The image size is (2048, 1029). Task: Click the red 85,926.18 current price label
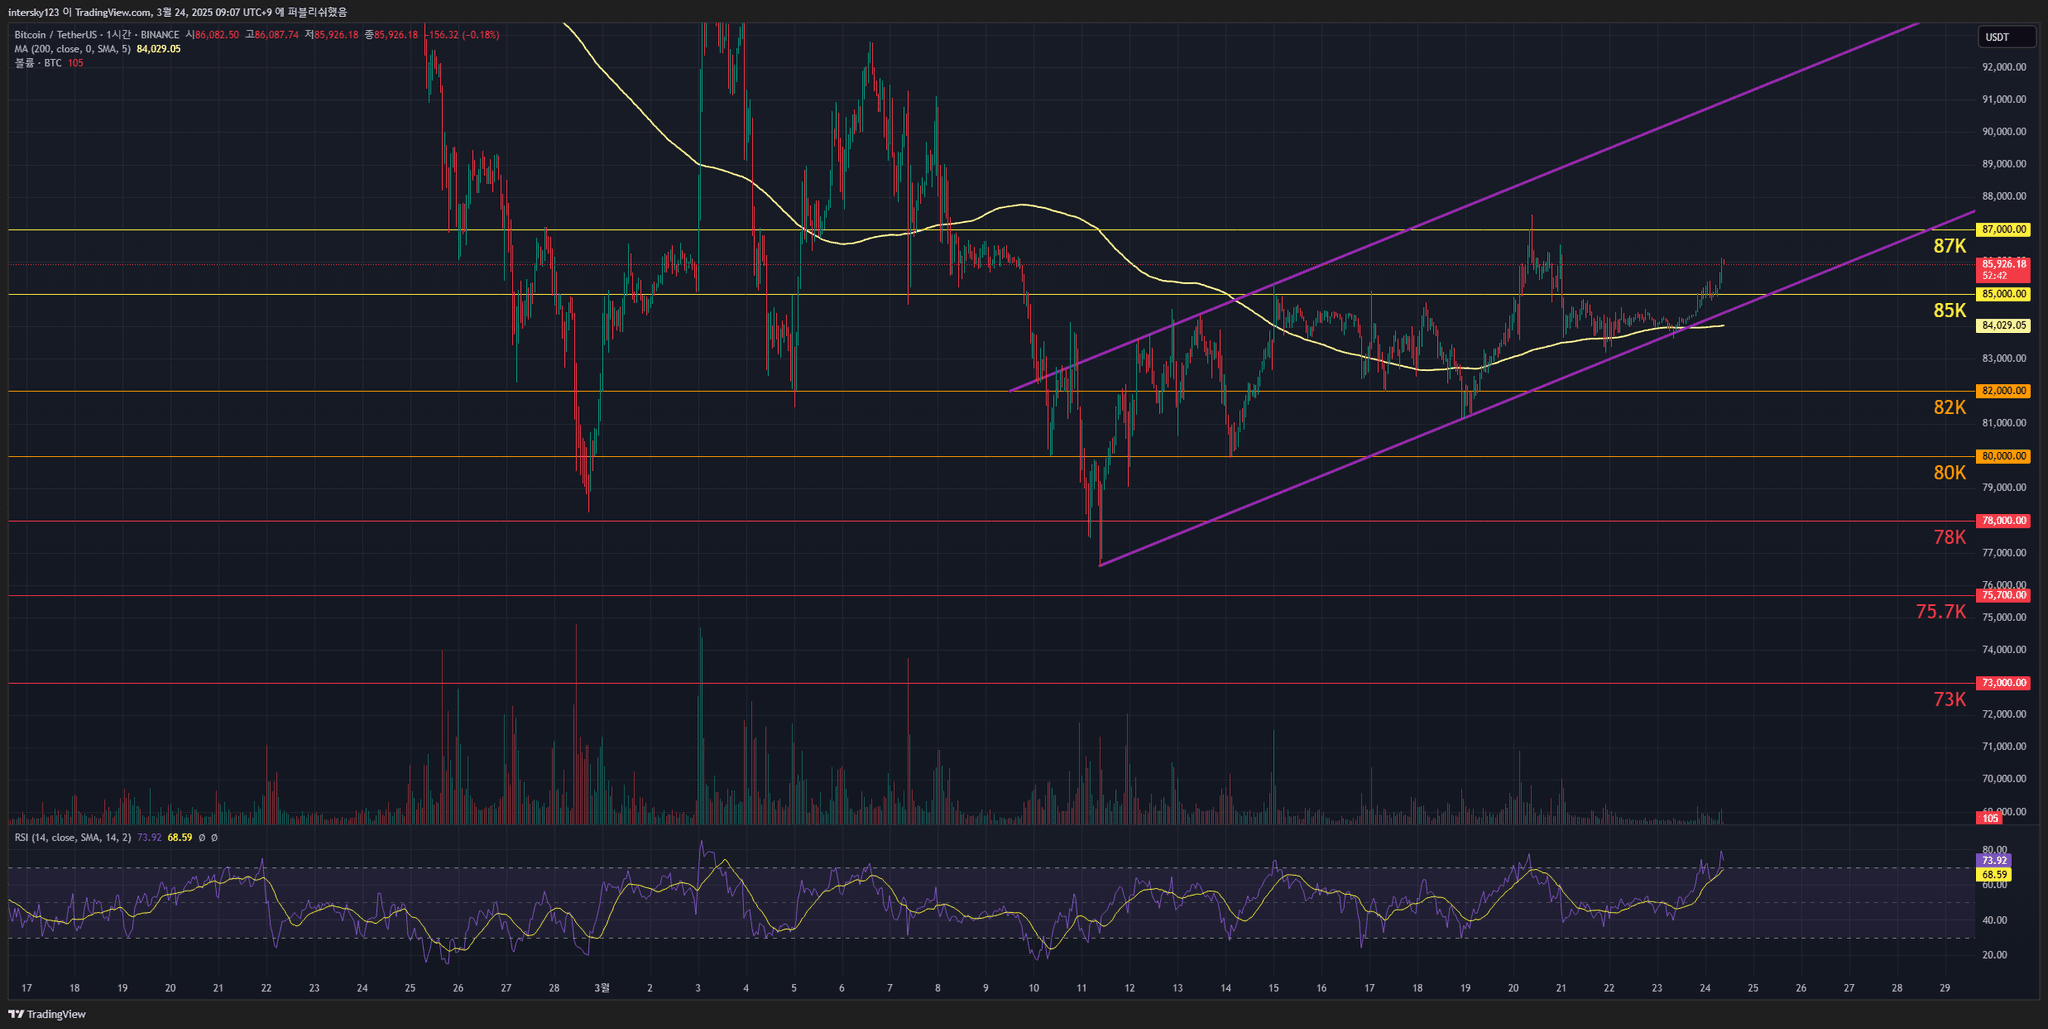click(2003, 265)
